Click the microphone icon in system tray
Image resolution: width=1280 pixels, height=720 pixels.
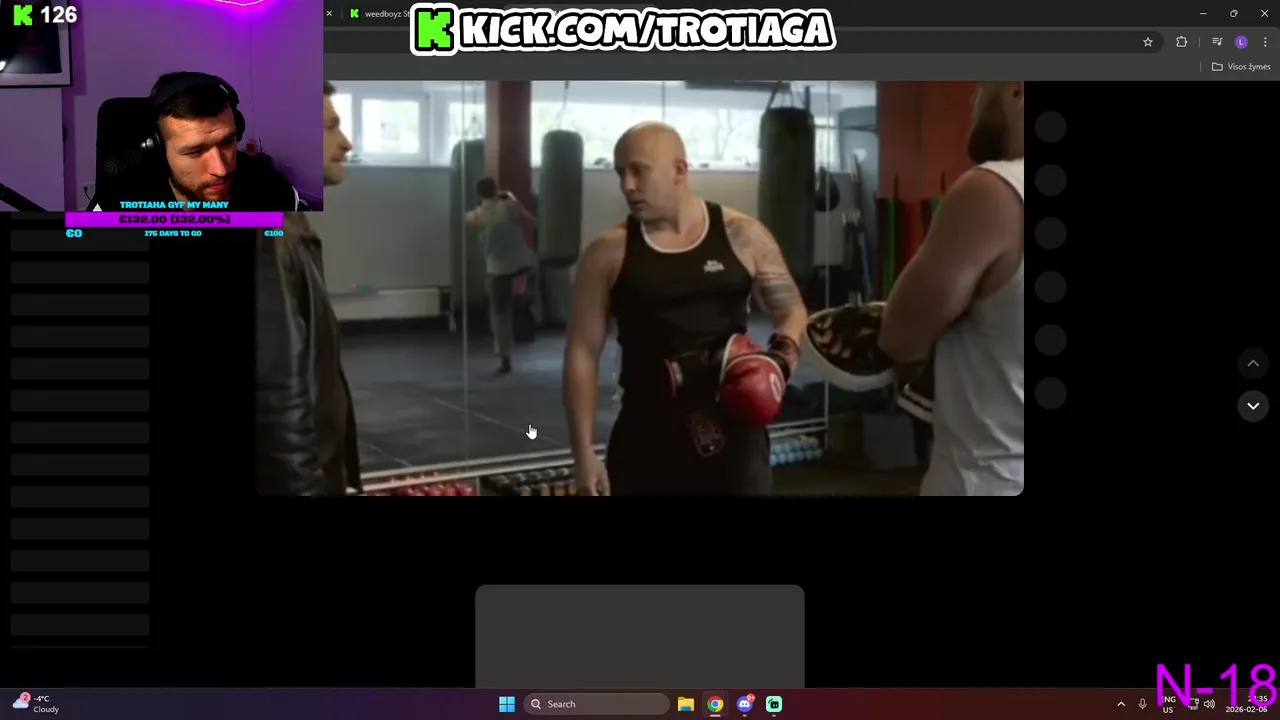coord(1142,704)
